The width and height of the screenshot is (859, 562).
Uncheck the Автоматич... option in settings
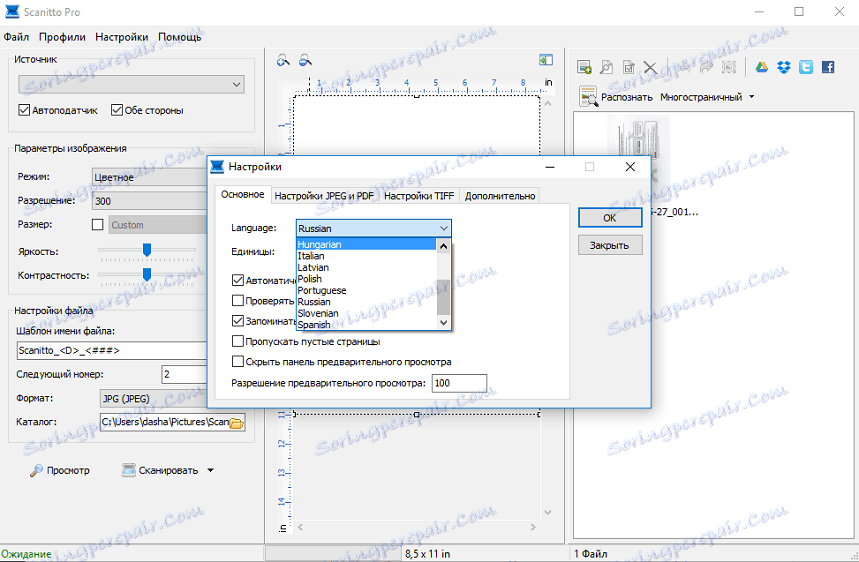238,280
